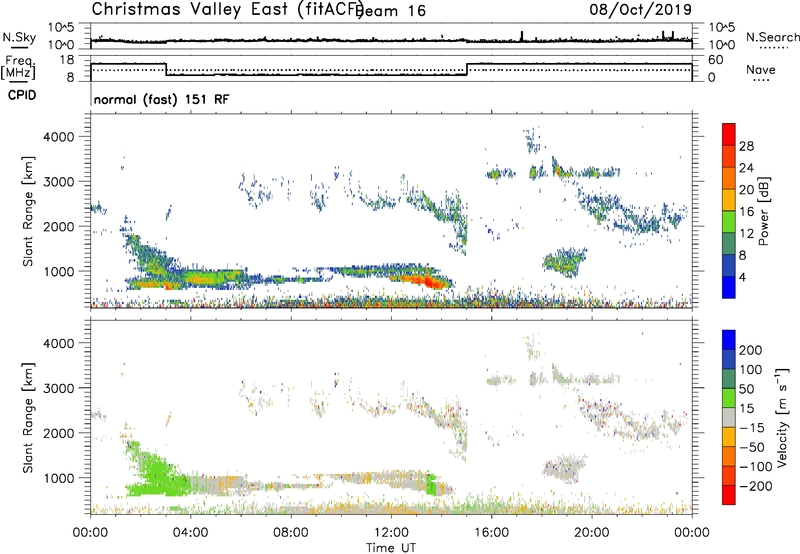This screenshot has width=800, height=554.
Task: Select the Velocity [m s-1] colorbar title
Action: 782,418
